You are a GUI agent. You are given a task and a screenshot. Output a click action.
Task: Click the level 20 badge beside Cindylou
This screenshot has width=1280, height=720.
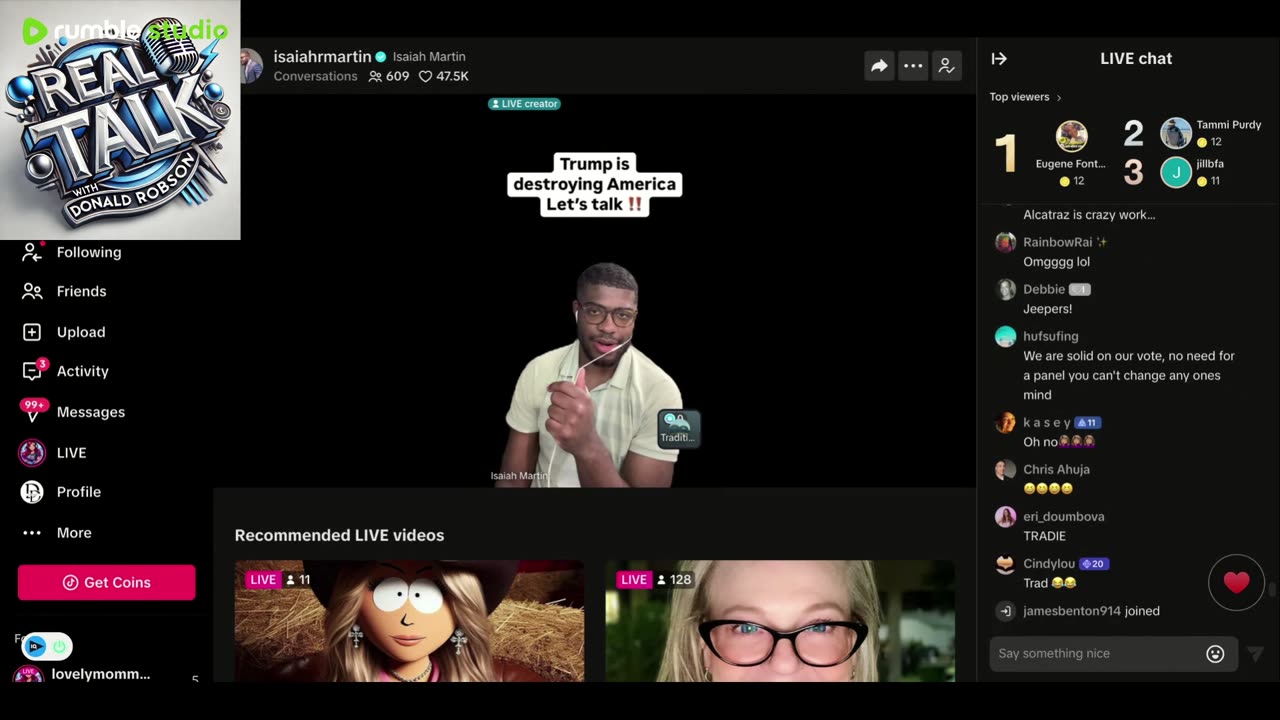(1094, 564)
